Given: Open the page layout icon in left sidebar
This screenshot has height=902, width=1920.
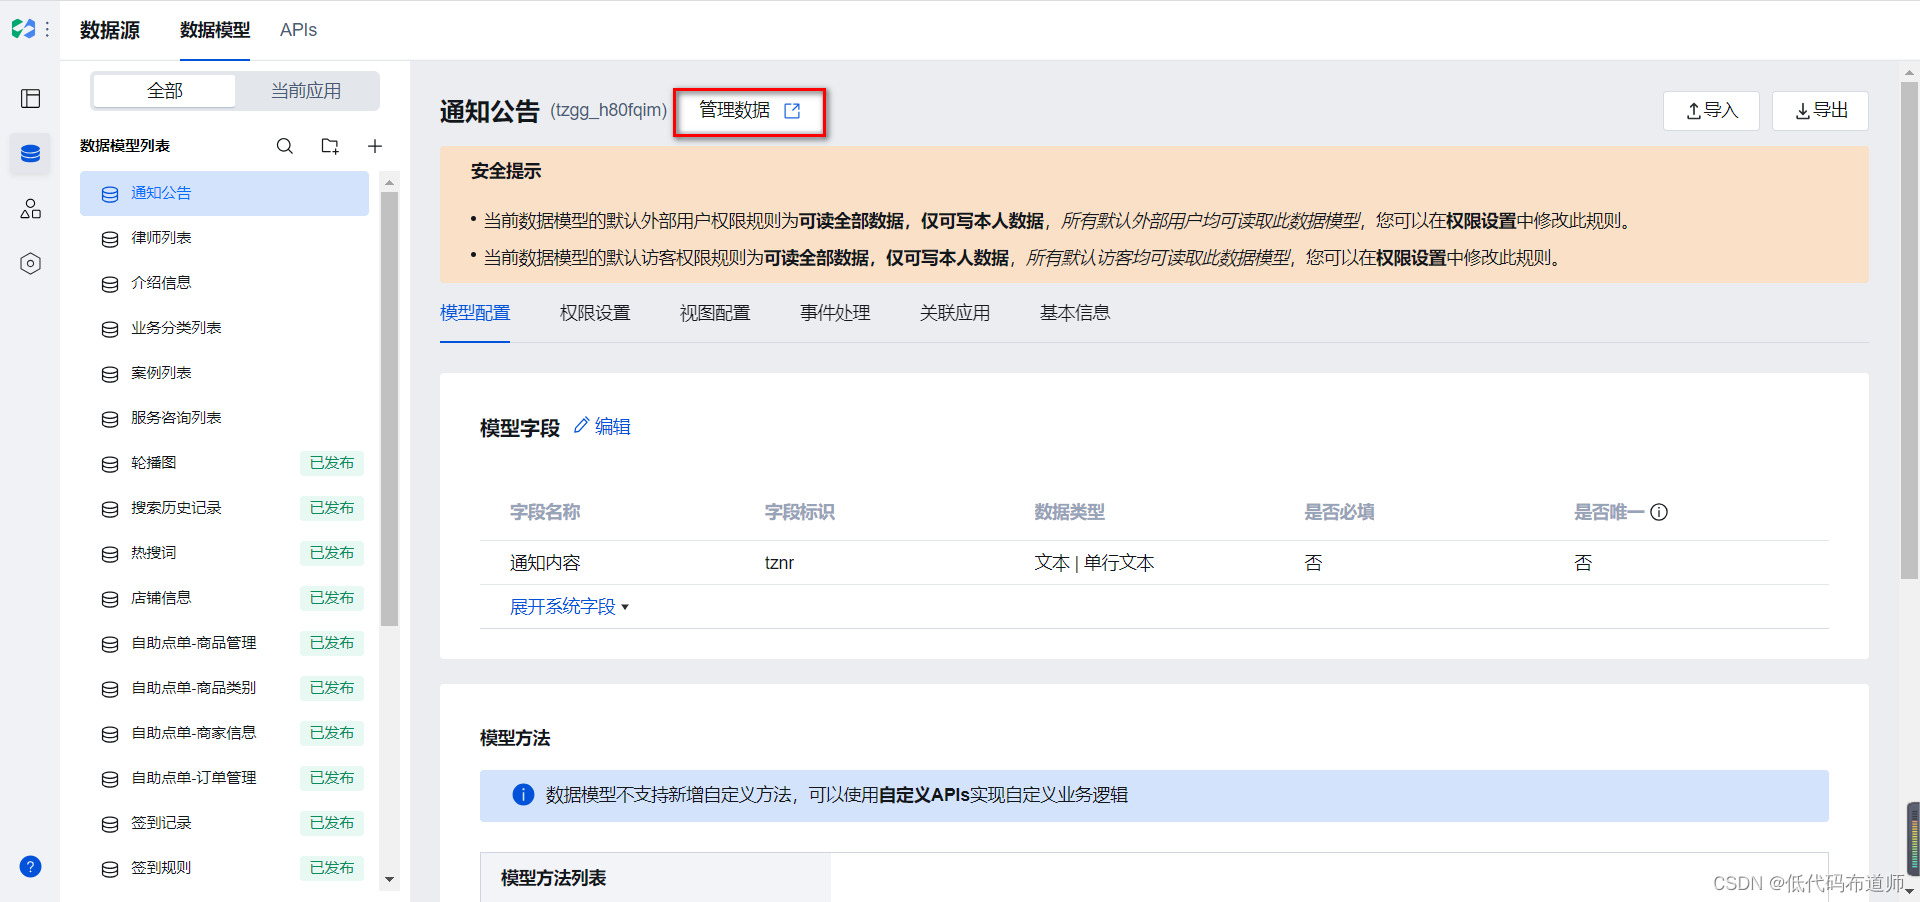Looking at the screenshot, I should [x=30, y=98].
